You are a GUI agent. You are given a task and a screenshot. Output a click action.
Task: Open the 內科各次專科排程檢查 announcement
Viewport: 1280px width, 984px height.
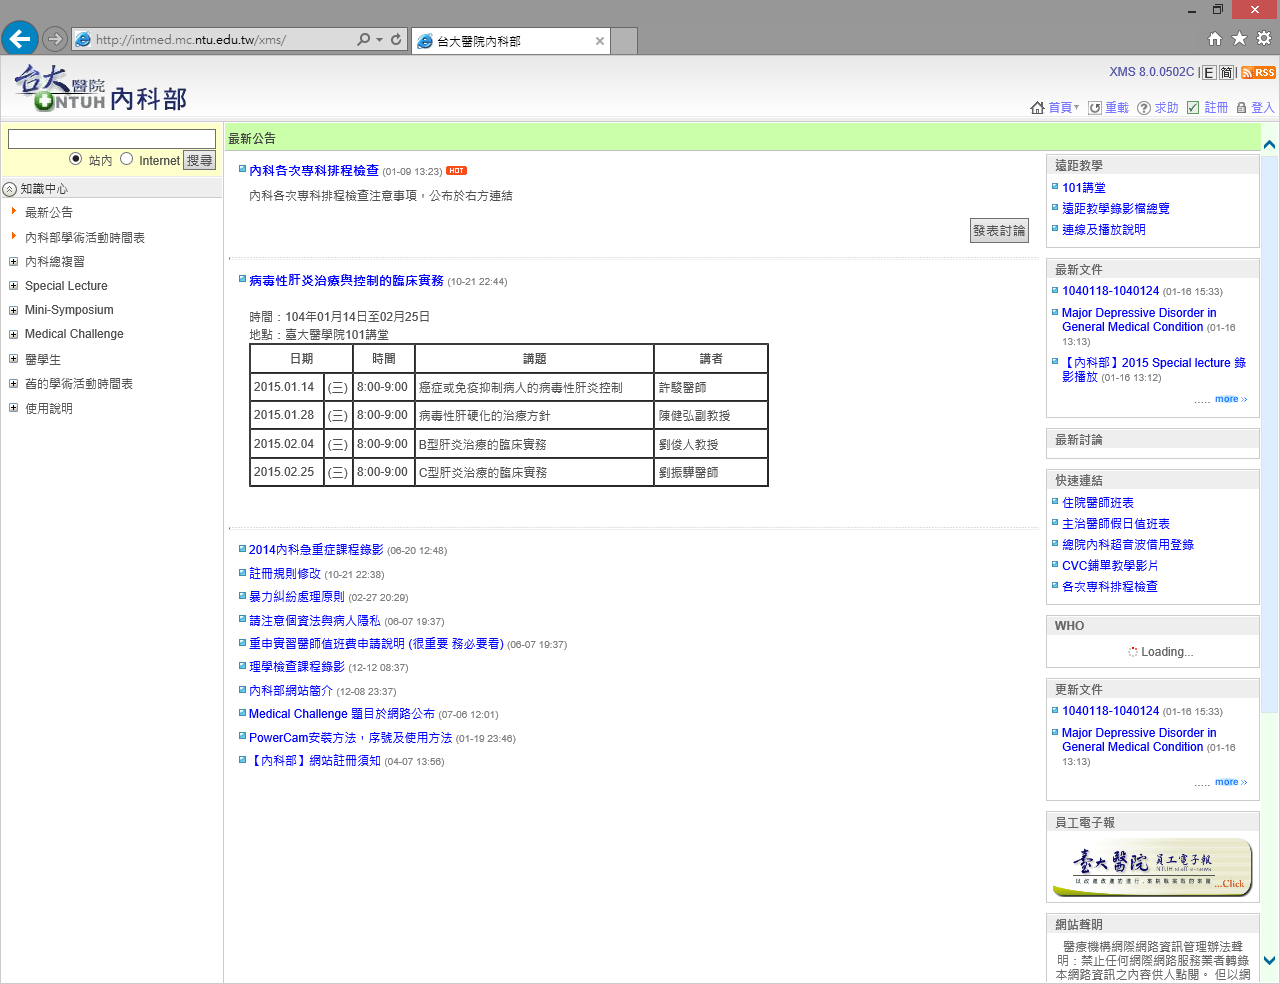(314, 171)
